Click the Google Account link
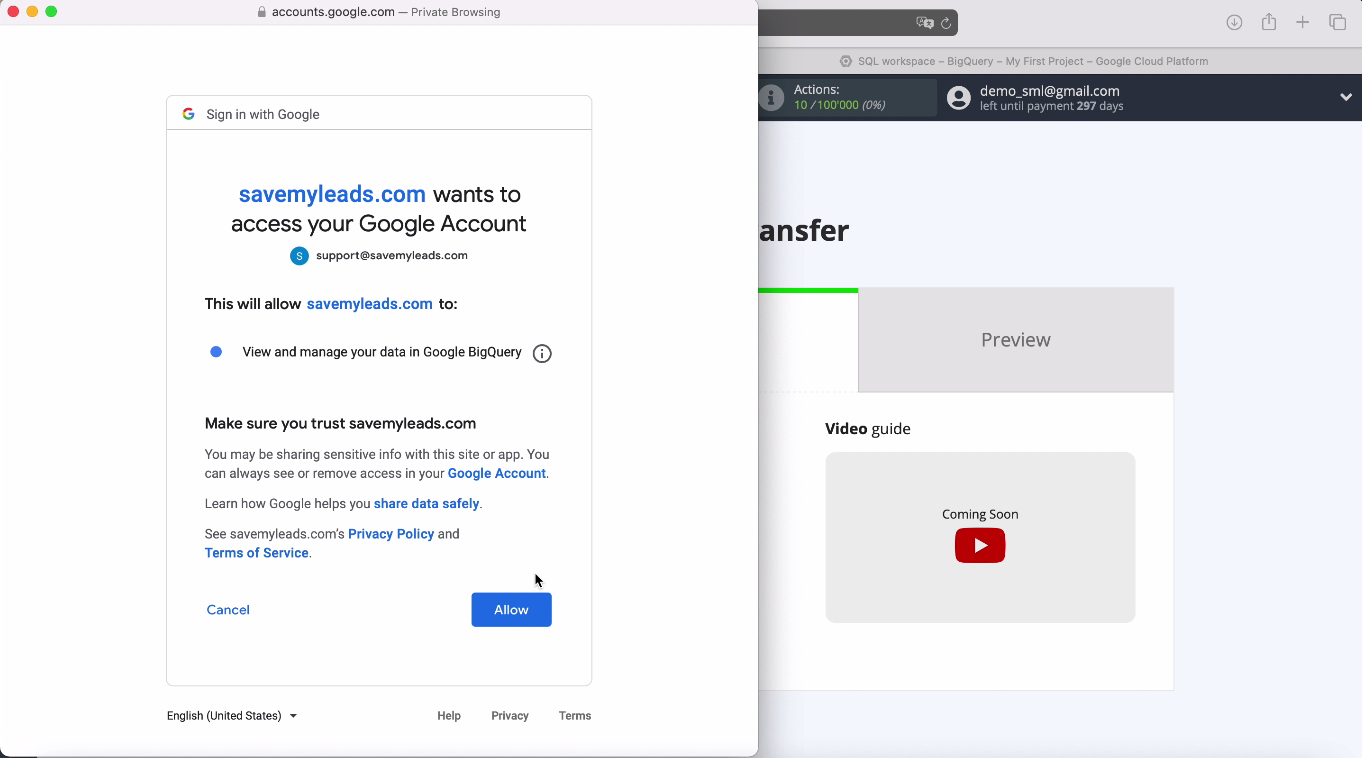Viewport: 1362px width, 758px height. pos(497,474)
